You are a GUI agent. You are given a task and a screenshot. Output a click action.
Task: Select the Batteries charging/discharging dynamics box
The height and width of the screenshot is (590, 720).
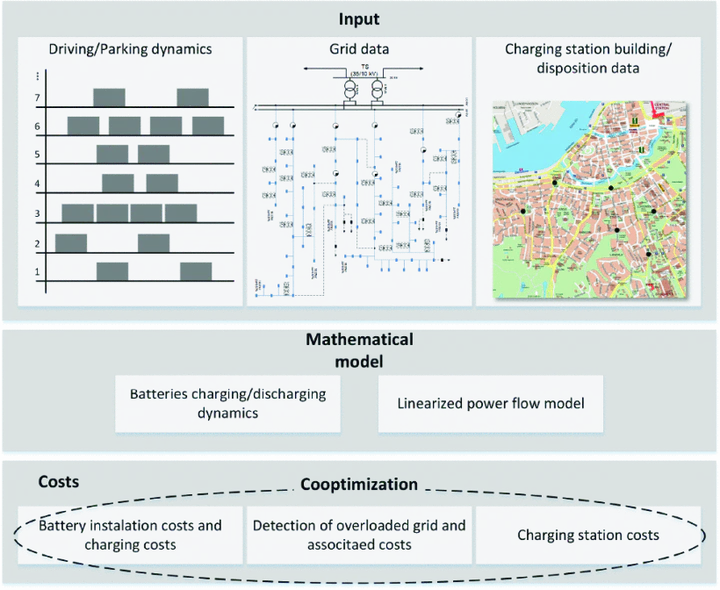pyautogui.click(x=234, y=402)
